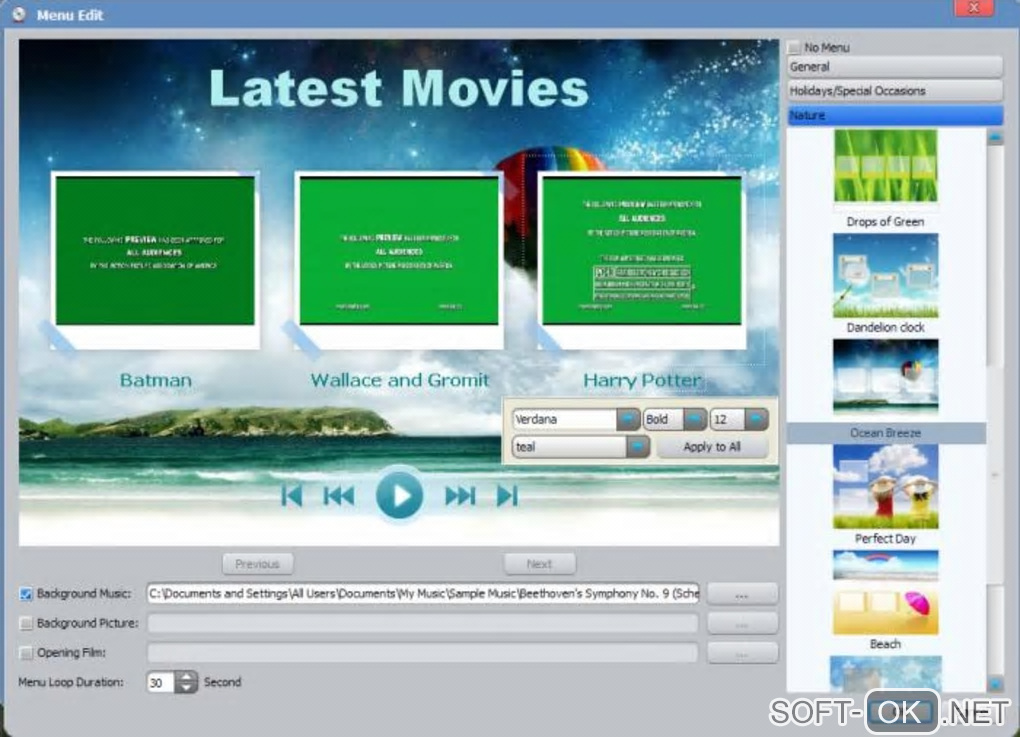Image resolution: width=1020 pixels, height=737 pixels.
Task: Click the Batman caption text
Action: click(x=155, y=380)
